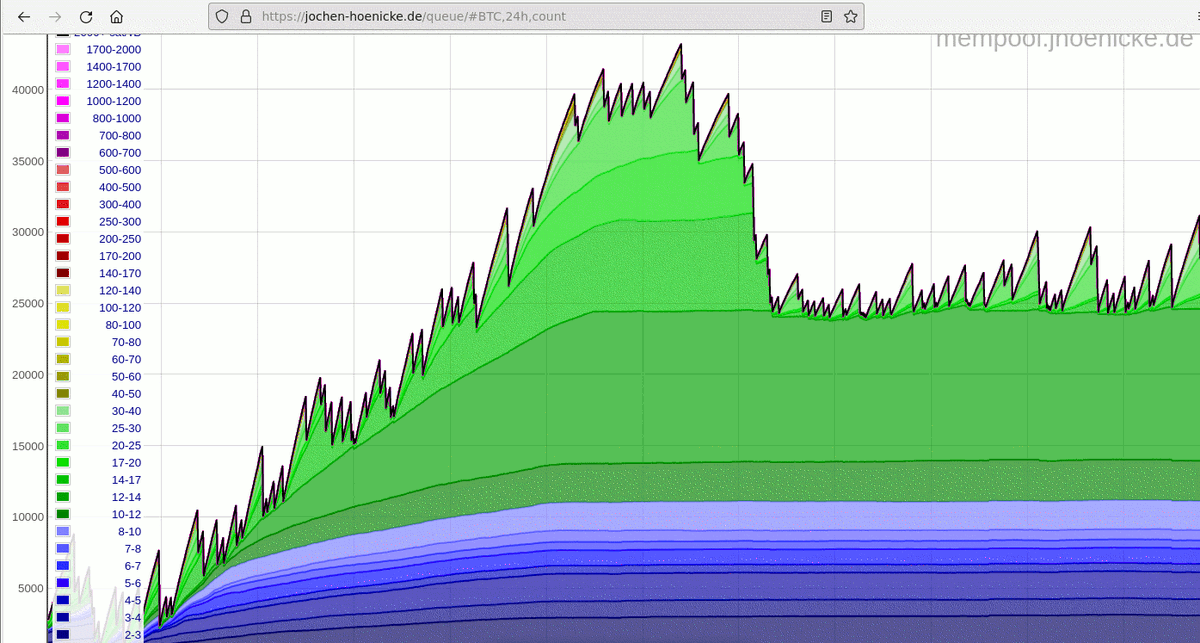This screenshot has height=643, width=1200.
Task: Click the 800-1000 fee color swatch
Action: point(63,118)
